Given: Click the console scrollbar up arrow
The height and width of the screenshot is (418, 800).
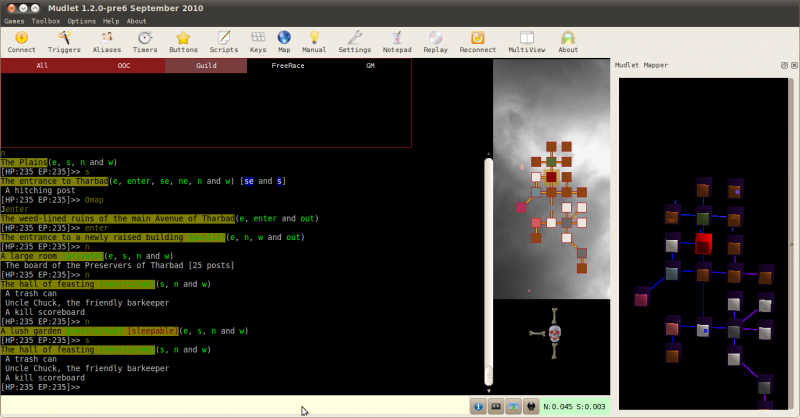Looking at the screenshot, I should point(488,154).
